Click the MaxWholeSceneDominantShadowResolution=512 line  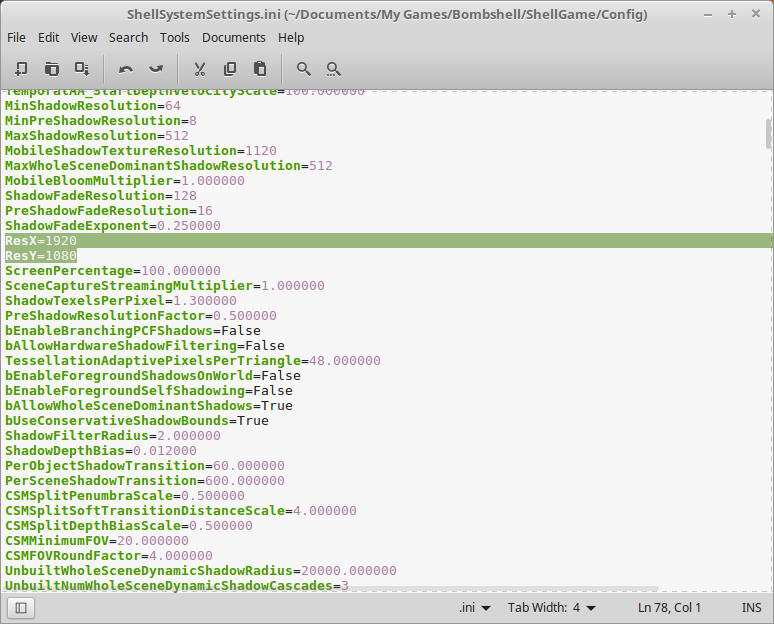click(x=169, y=166)
